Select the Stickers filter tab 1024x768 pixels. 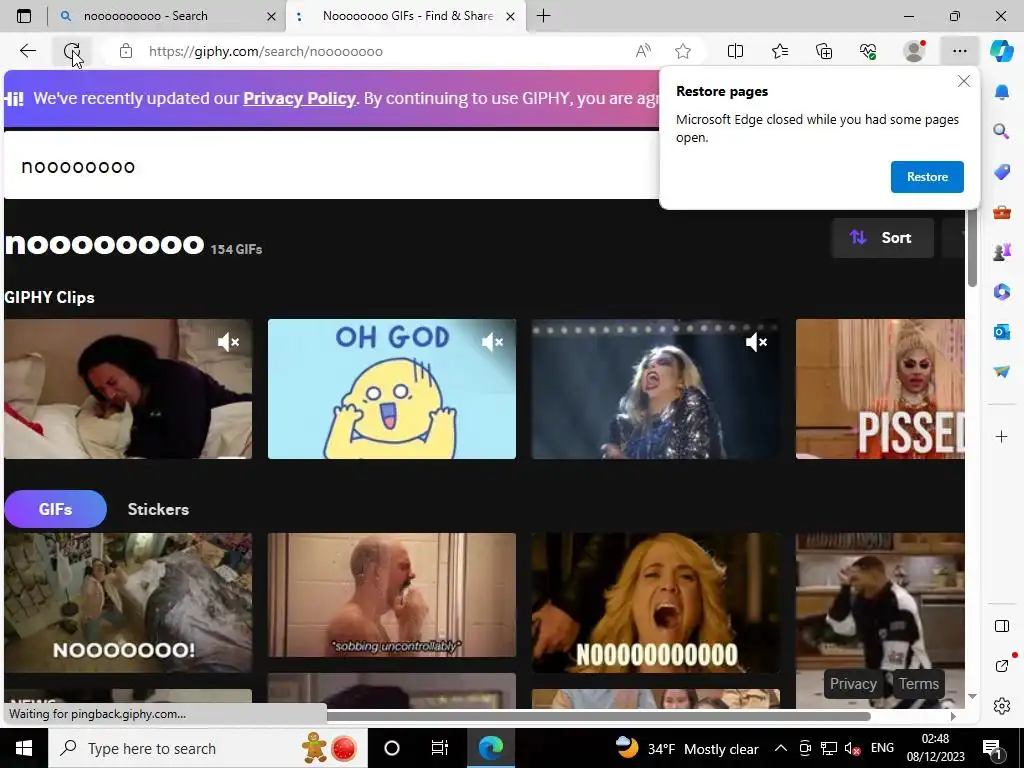[158, 509]
